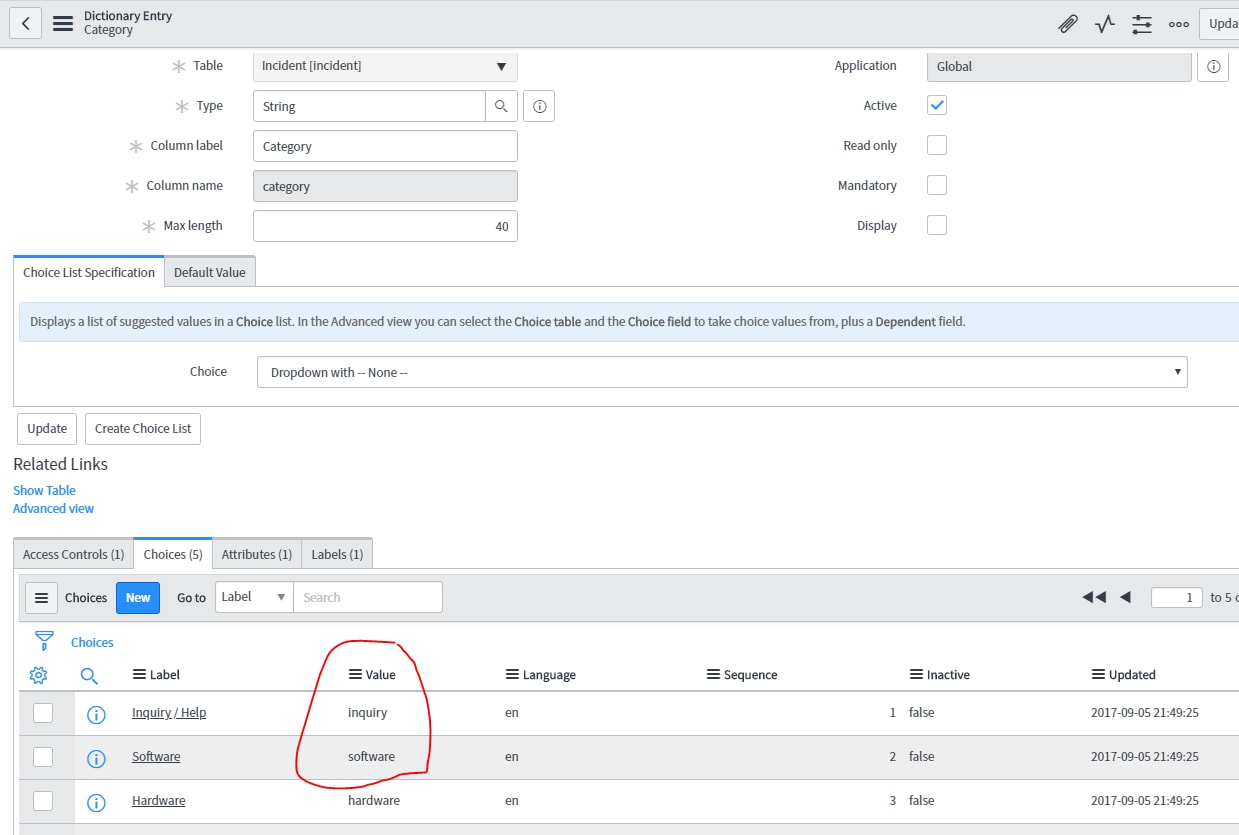Click the software value cell

click(371, 757)
